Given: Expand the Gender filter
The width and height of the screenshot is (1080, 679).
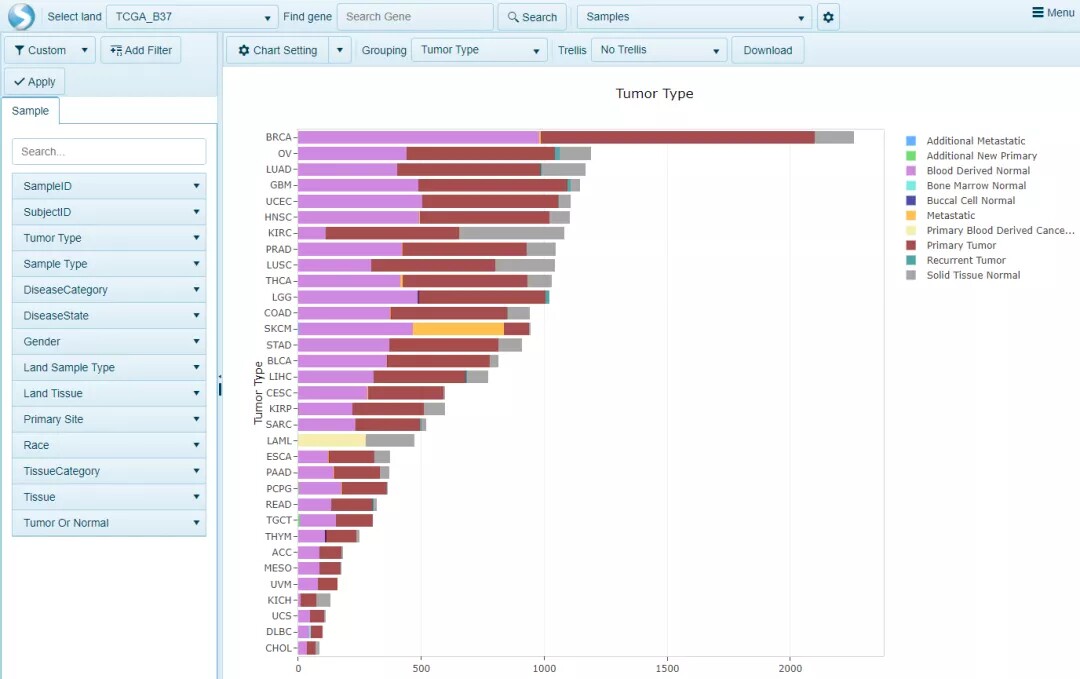Looking at the screenshot, I should tap(109, 342).
